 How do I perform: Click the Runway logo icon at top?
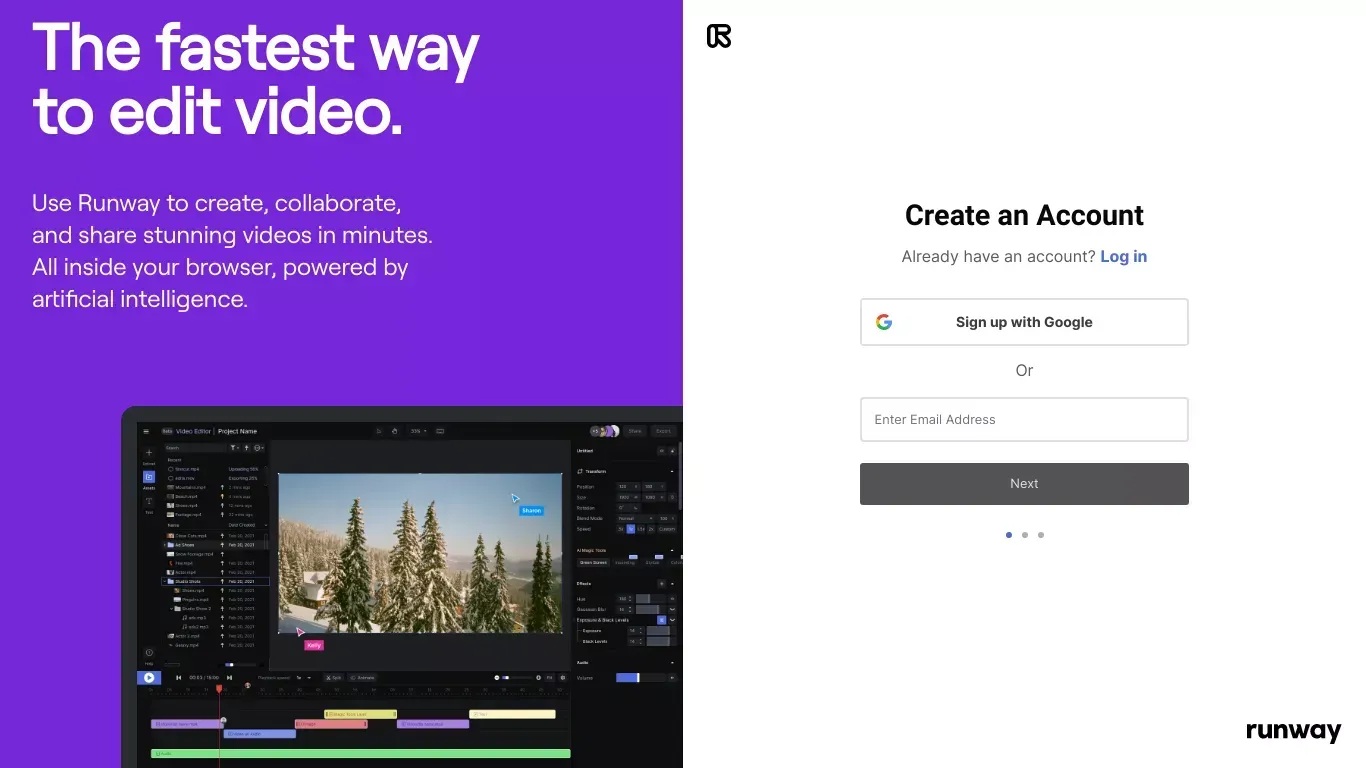[719, 36]
